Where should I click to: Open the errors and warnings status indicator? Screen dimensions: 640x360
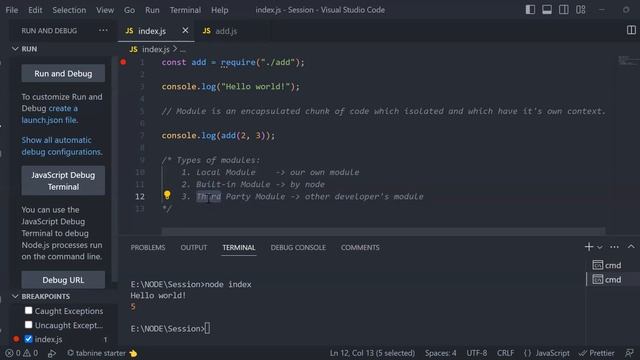click(x=22, y=353)
